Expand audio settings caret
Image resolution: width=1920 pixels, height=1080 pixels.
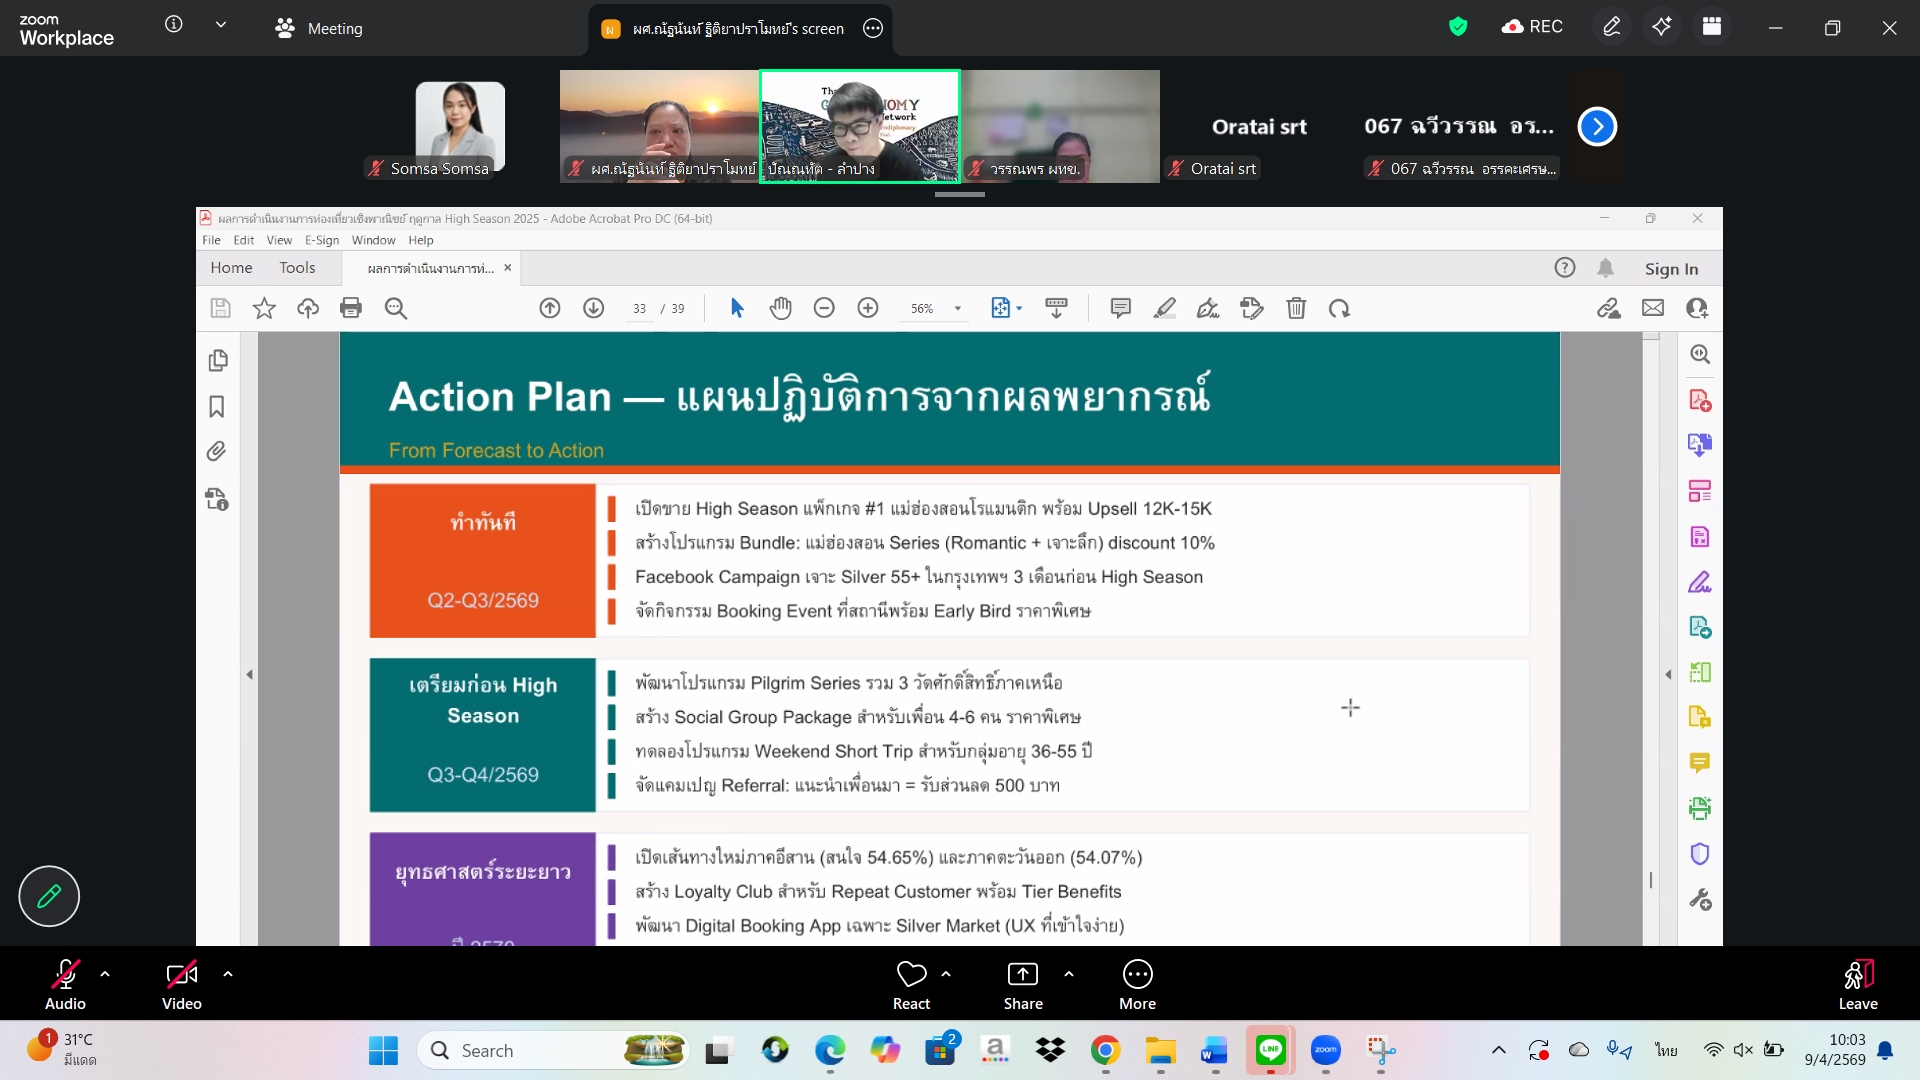(x=105, y=973)
